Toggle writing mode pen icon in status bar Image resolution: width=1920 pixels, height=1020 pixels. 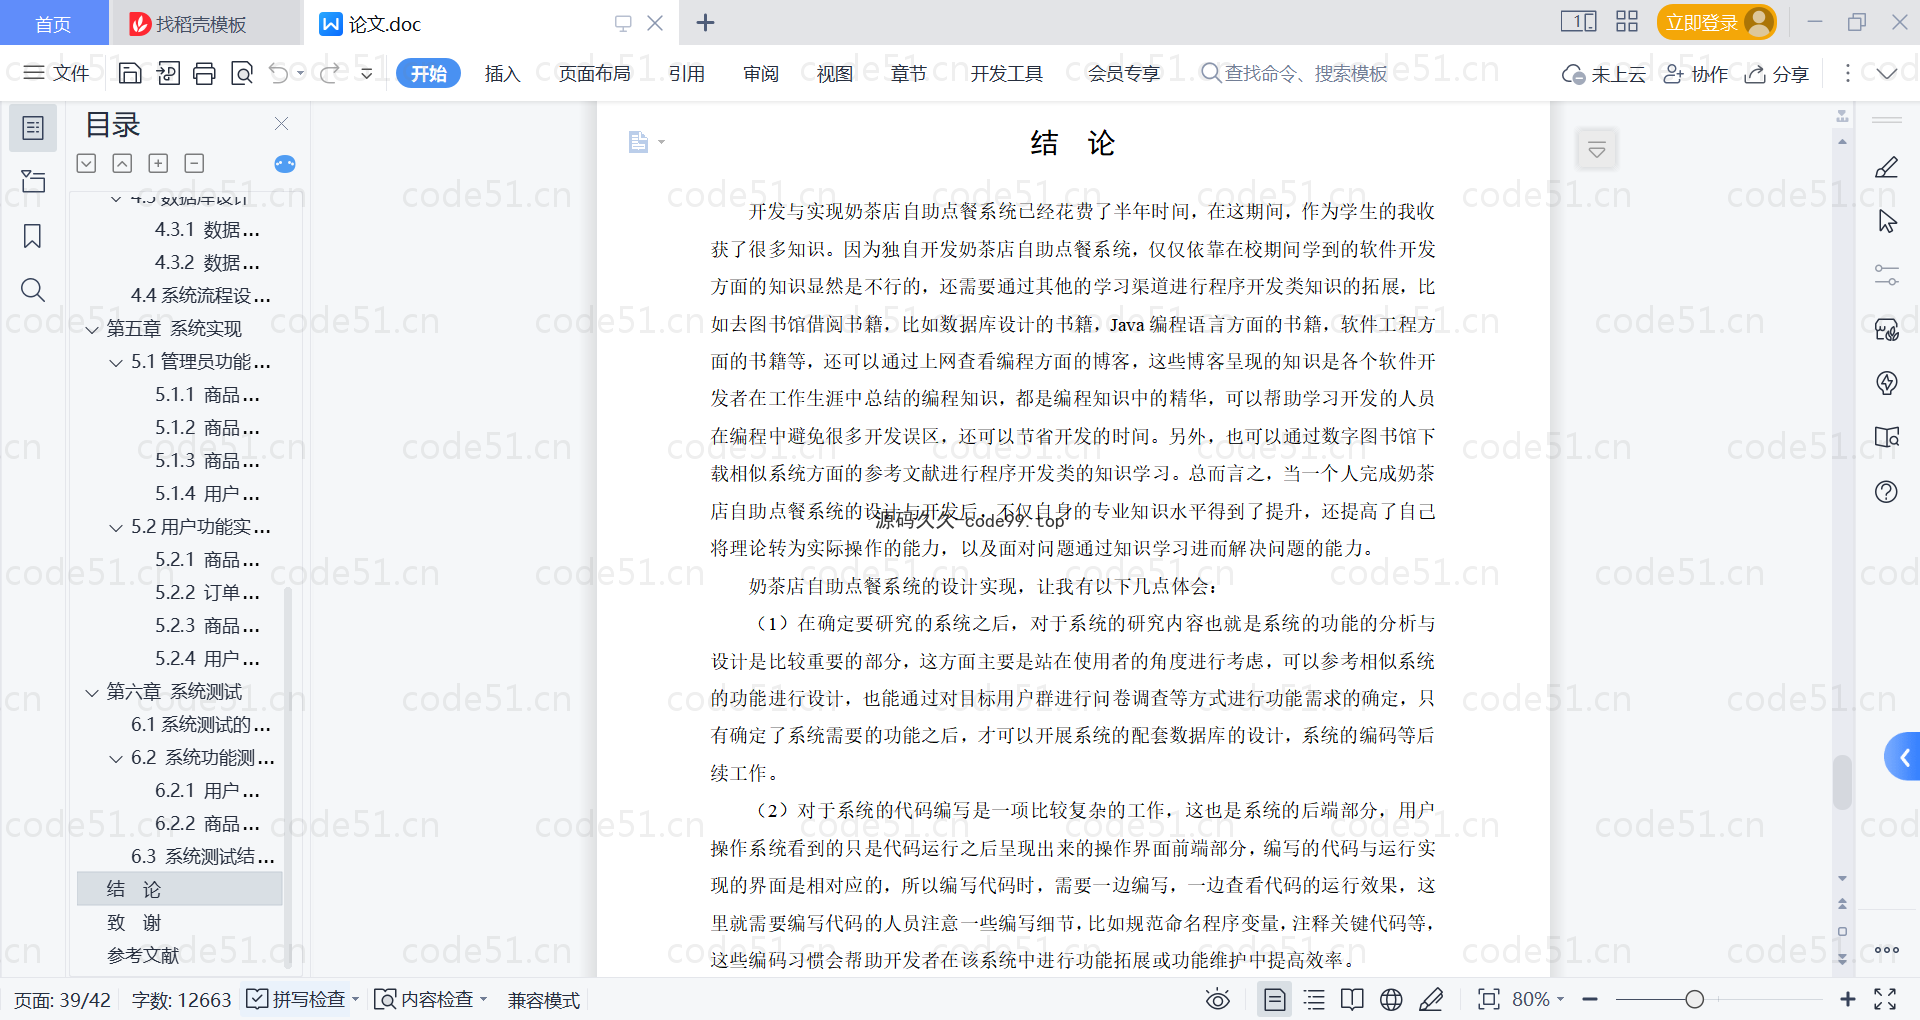(x=1431, y=999)
